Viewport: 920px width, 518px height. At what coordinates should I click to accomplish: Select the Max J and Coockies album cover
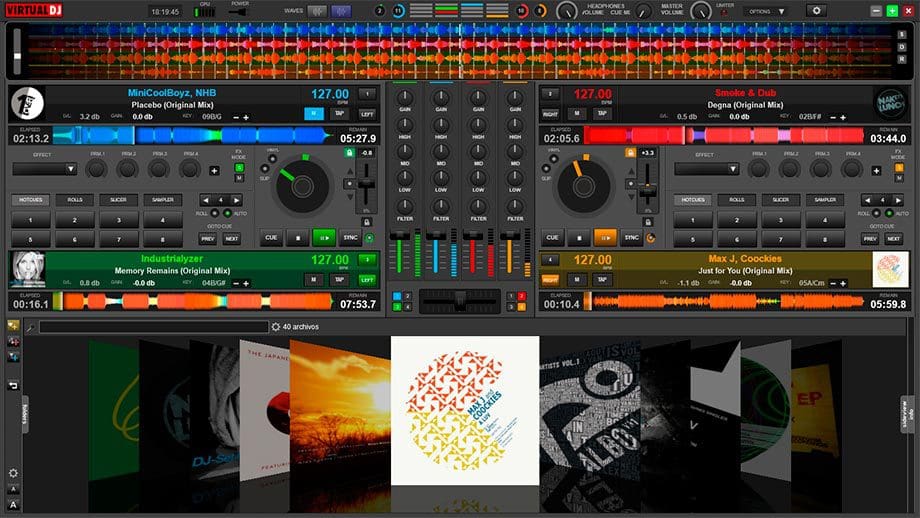(x=465, y=411)
